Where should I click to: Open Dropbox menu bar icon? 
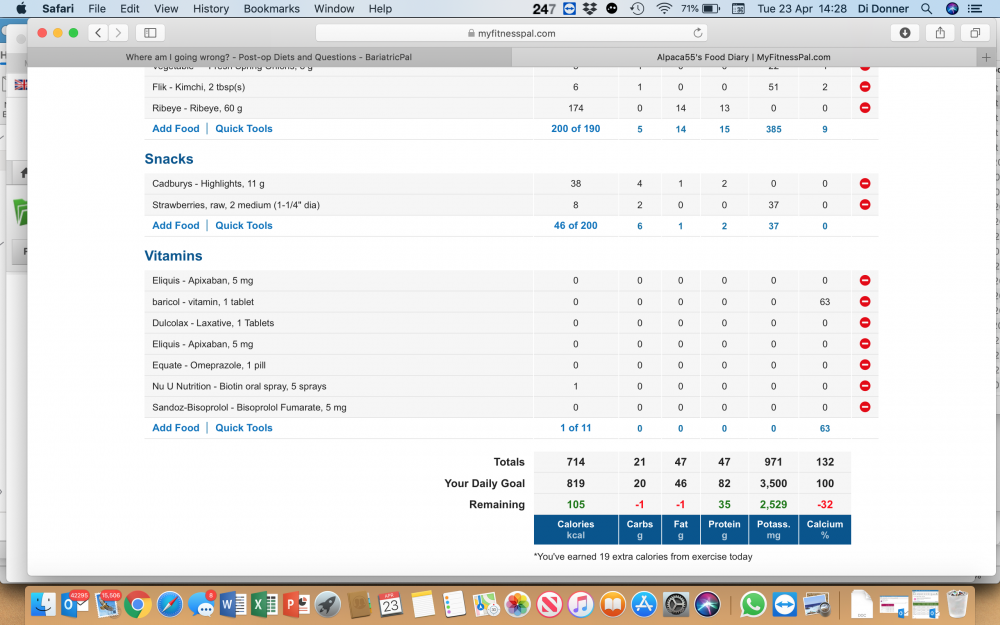590,8
